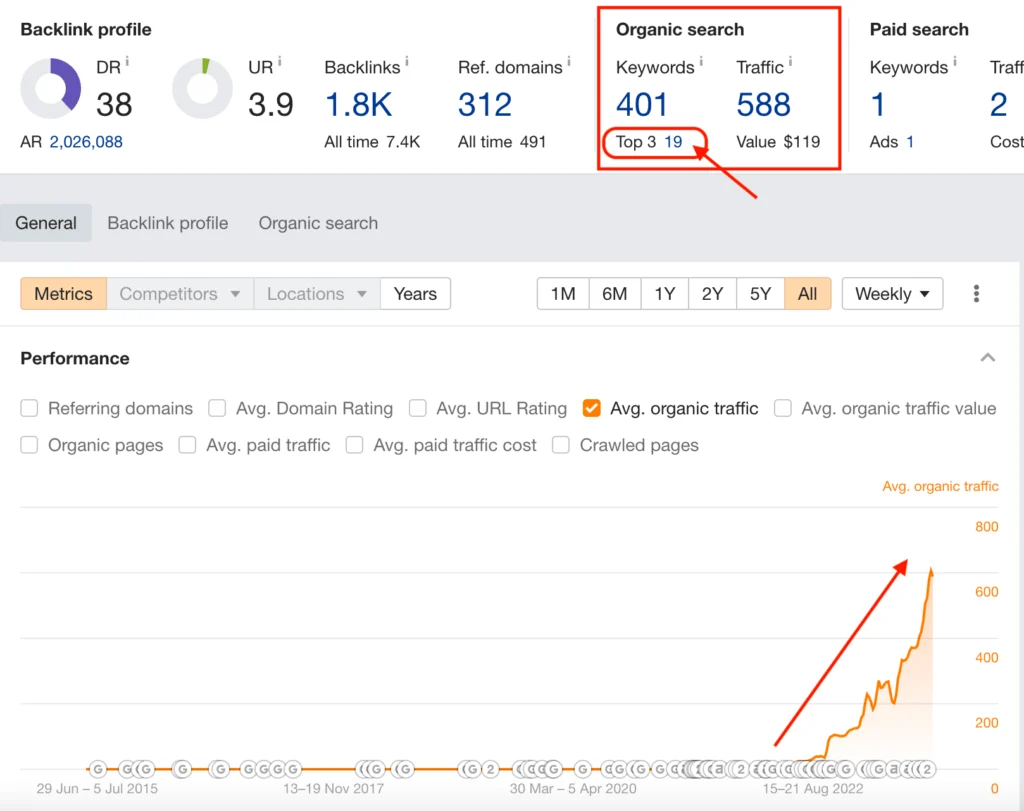Select the Metrics view button

click(x=63, y=294)
